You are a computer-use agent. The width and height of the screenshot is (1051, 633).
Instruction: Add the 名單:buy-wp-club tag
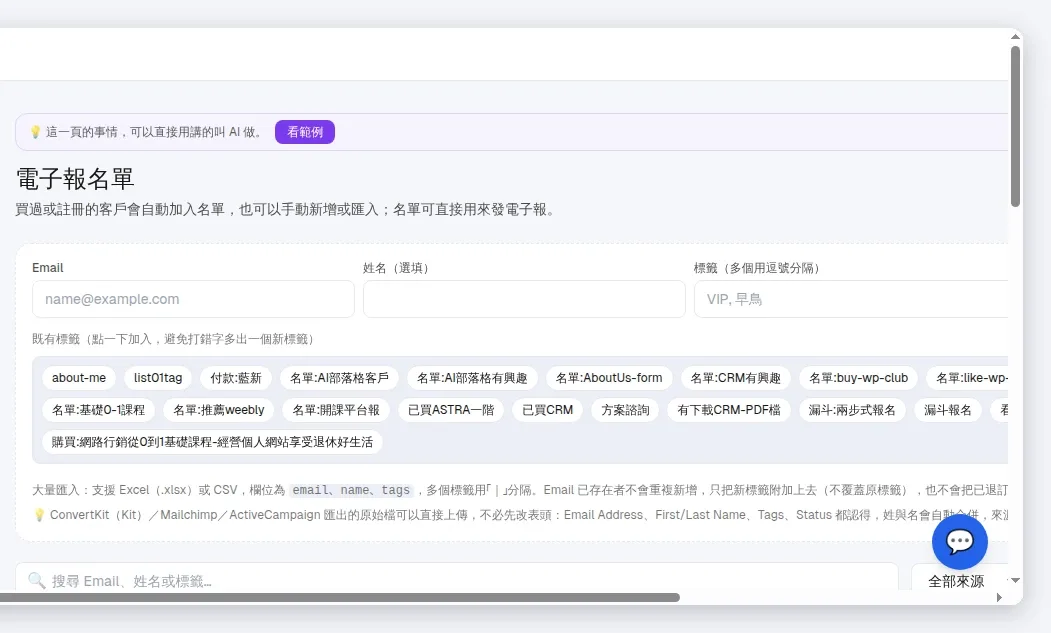(859, 378)
